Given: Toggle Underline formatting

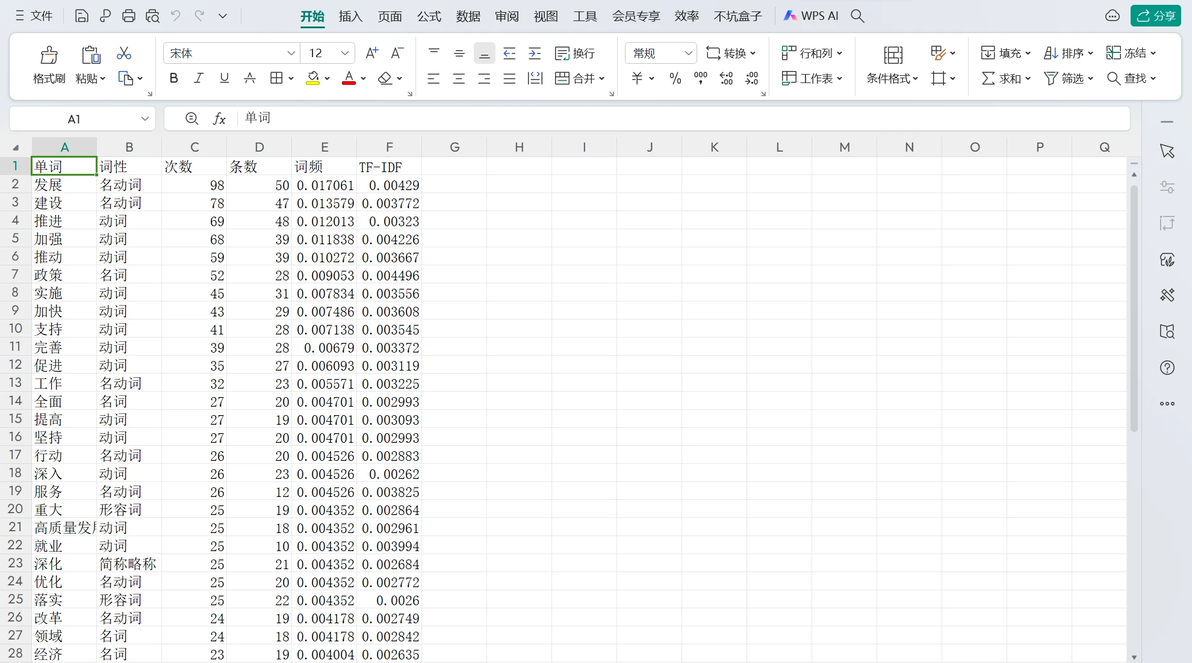Looking at the screenshot, I should pos(224,78).
